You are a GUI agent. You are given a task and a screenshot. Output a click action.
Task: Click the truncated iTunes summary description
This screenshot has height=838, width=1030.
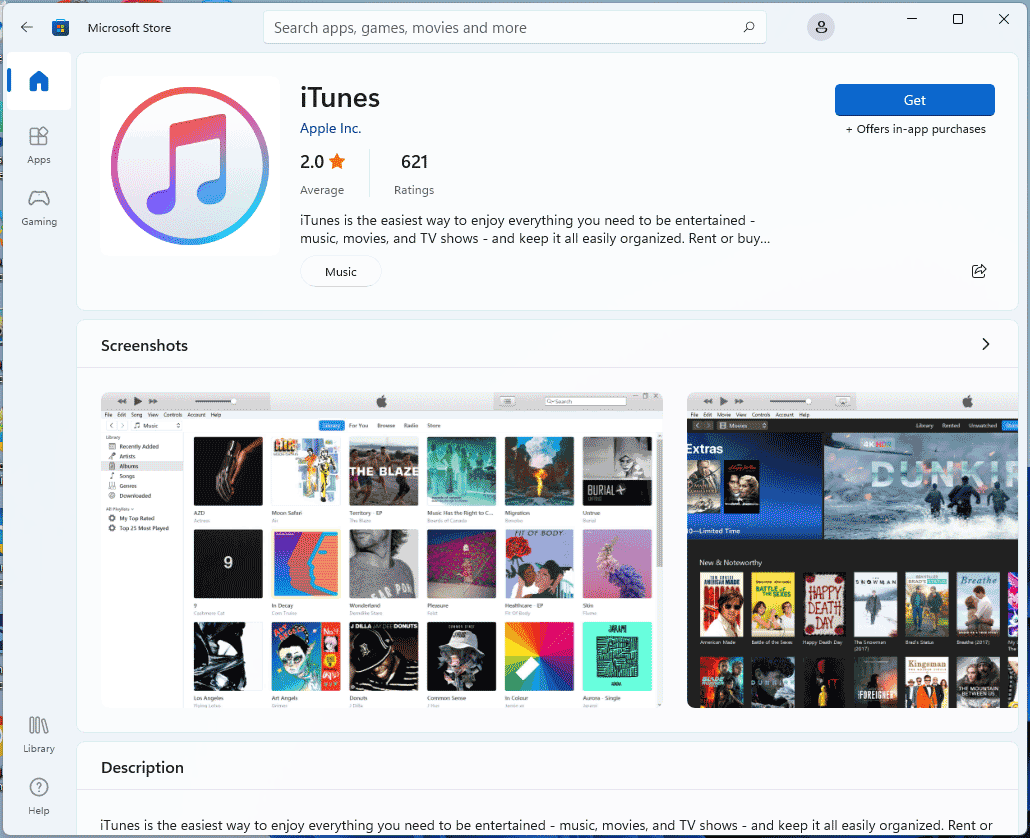[535, 229]
